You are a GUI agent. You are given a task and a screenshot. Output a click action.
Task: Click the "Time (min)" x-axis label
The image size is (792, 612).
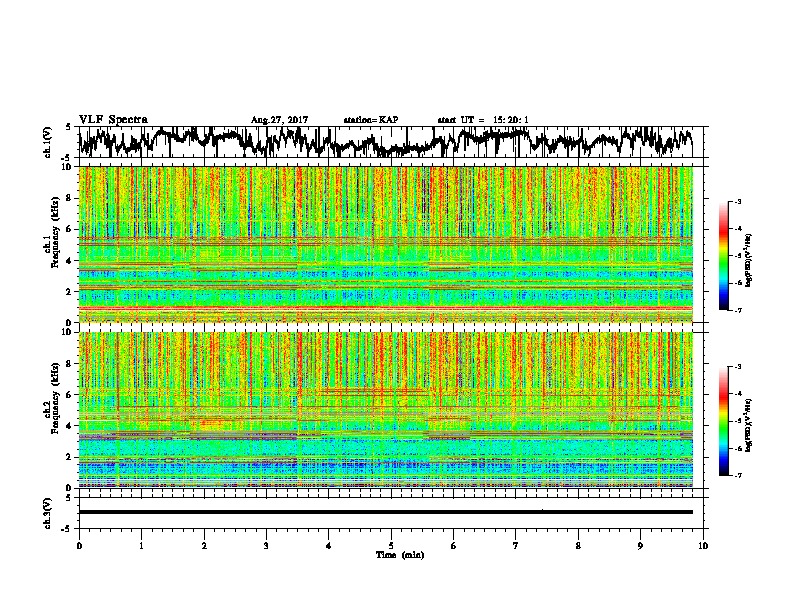click(x=400, y=555)
